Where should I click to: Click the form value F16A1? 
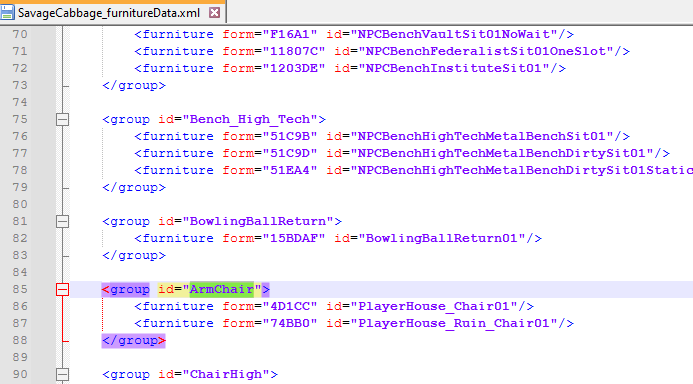(x=289, y=34)
